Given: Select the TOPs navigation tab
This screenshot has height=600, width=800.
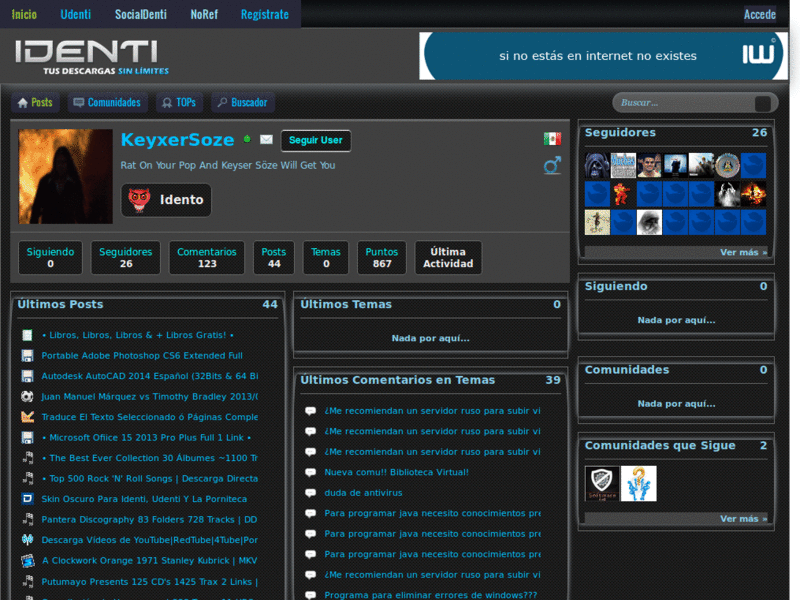Looking at the screenshot, I should tap(179, 103).
